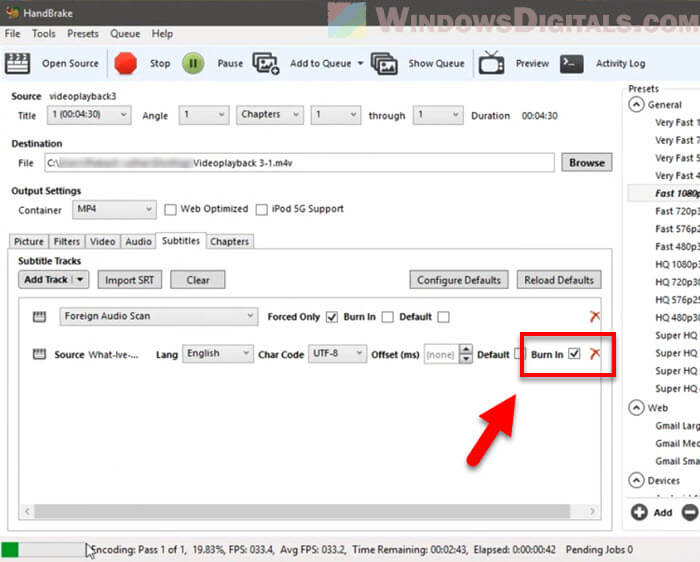The height and width of the screenshot is (562, 700).
Task: Check Default on the English SRT row
Action: pos(518,354)
